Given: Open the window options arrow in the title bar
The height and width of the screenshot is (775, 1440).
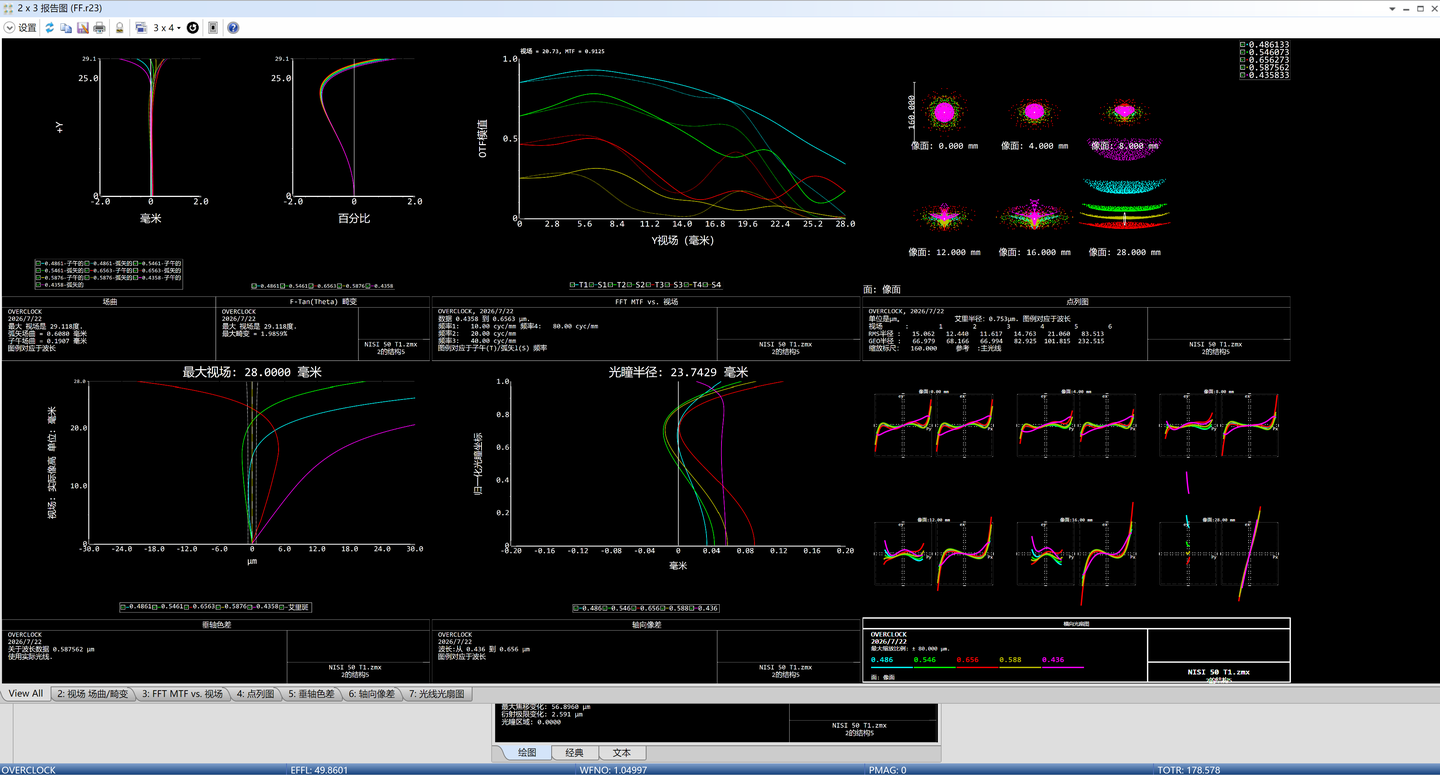Looking at the screenshot, I should 1391,7.
